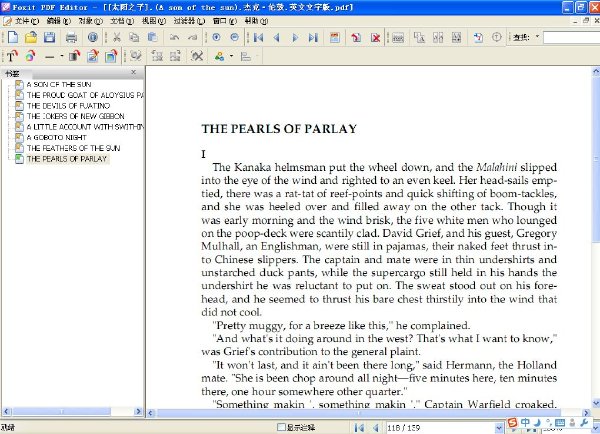Open the 文档 (Document) menu

point(122,21)
